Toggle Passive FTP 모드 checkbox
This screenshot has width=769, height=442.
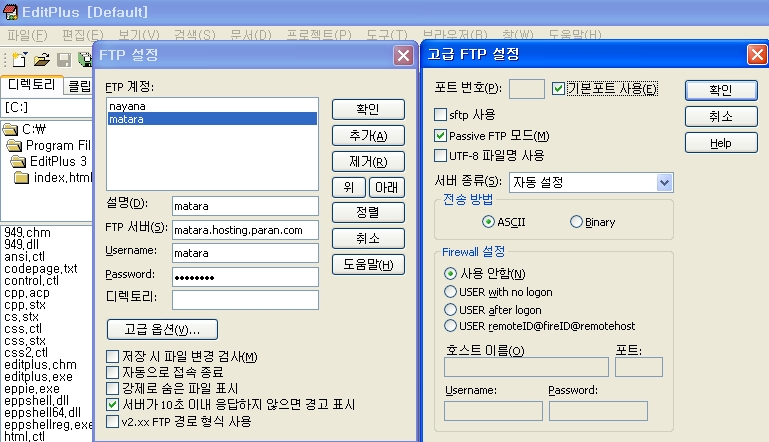(x=440, y=135)
